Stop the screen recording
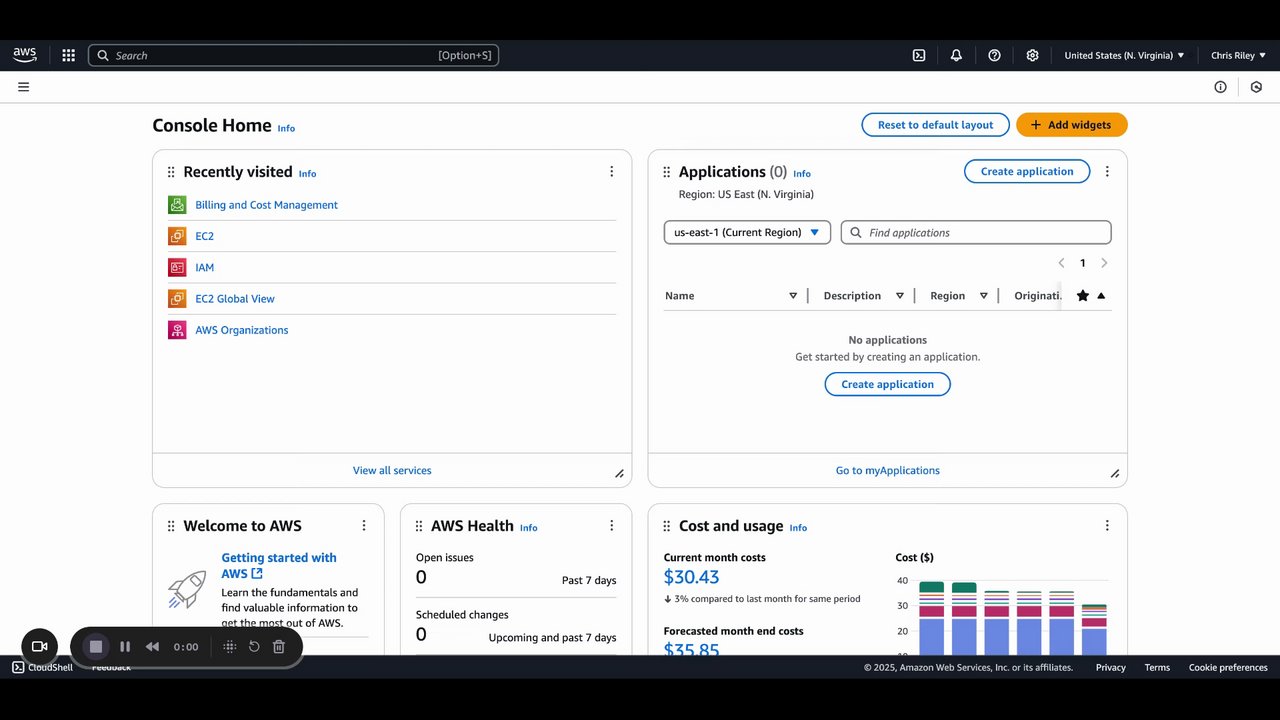 point(96,646)
